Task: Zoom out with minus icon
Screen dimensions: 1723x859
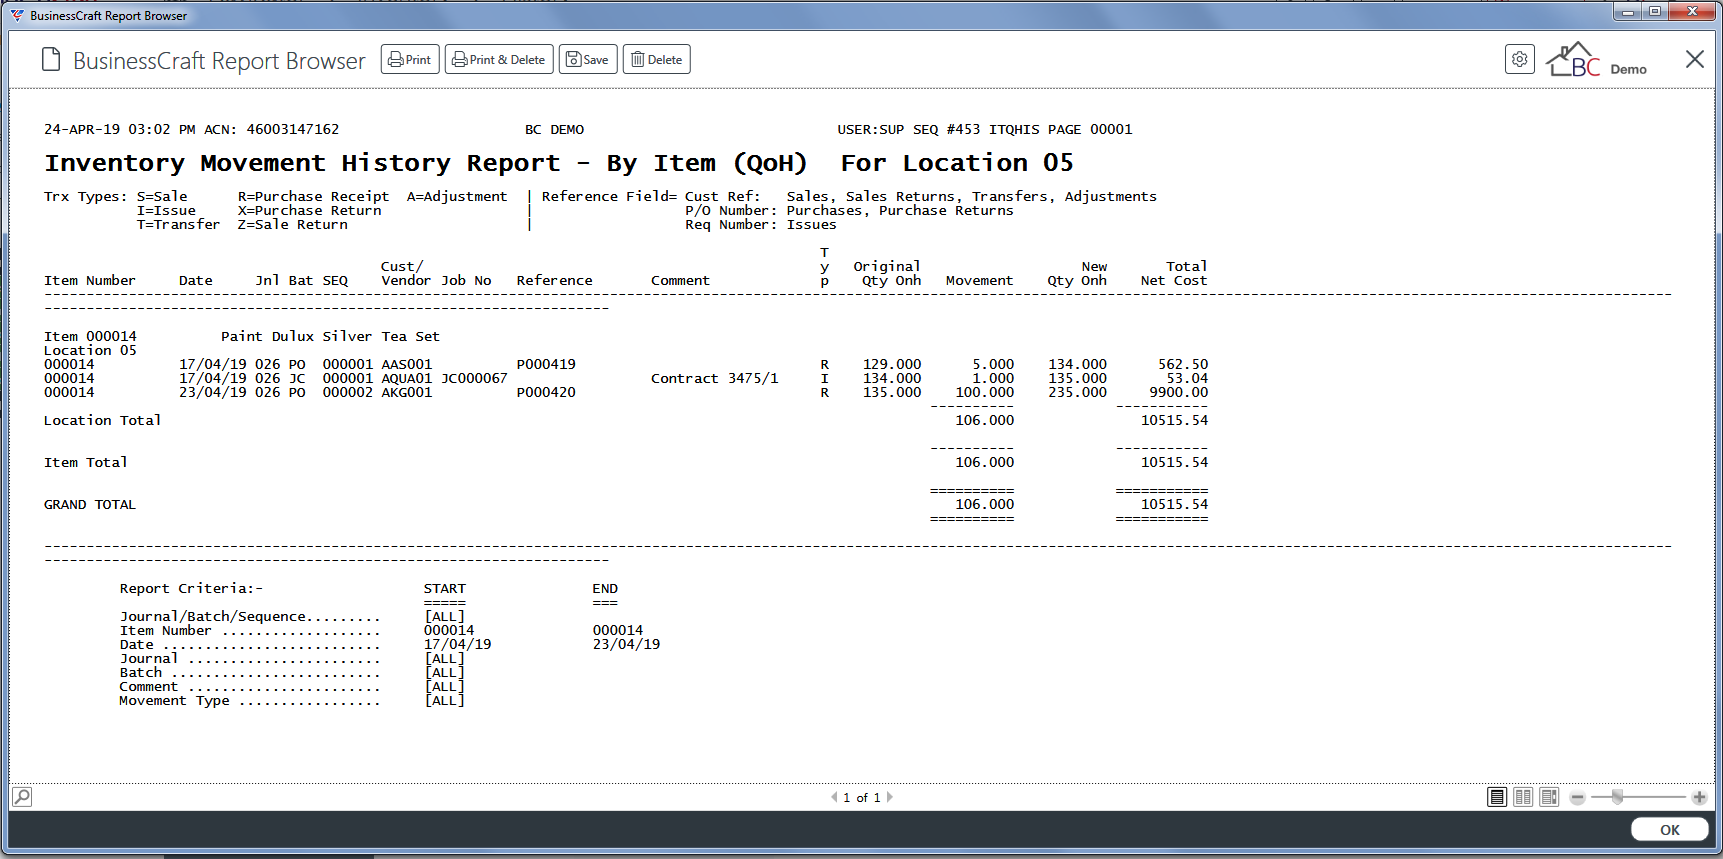Action: (x=1577, y=798)
